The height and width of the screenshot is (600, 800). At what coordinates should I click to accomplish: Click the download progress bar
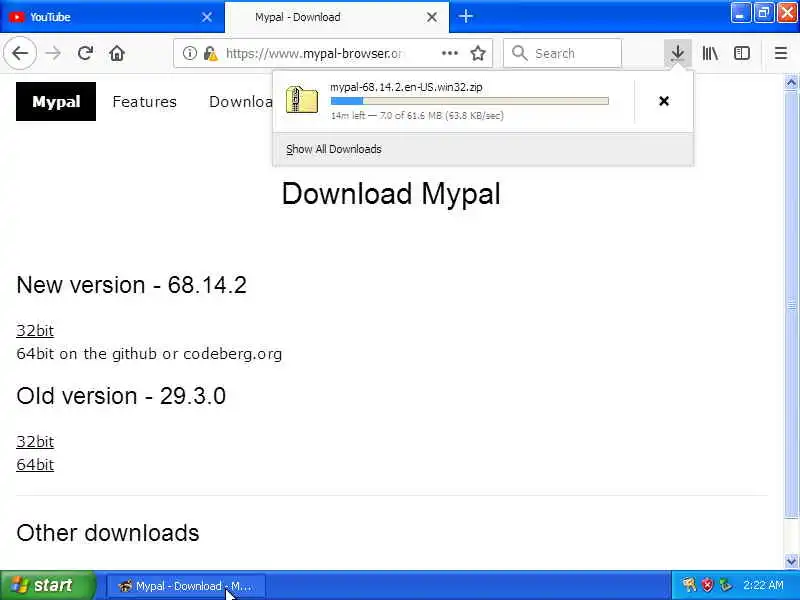click(x=469, y=101)
